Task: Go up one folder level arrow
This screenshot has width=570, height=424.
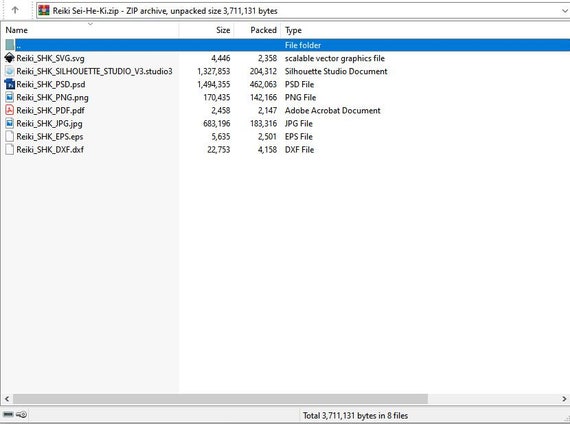Action: pos(15,10)
